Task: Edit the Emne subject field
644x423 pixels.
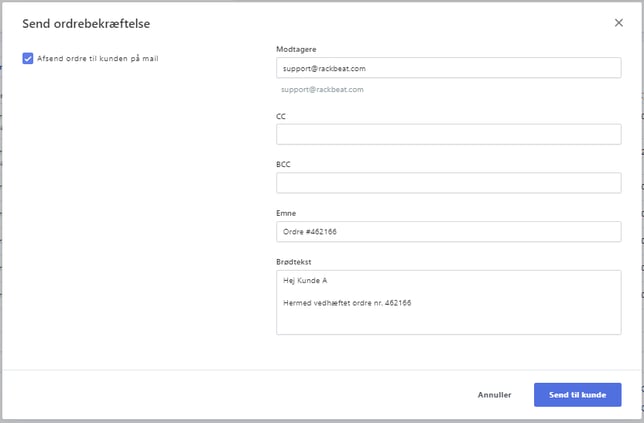Action: [x=448, y=232]
